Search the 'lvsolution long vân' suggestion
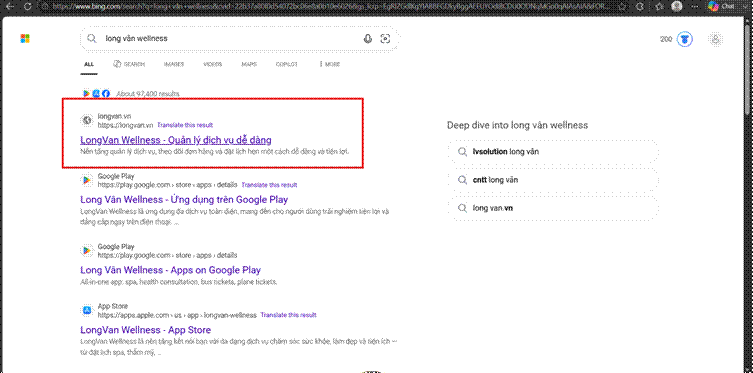Screen dimensions: 753x373 coord(553,152)
